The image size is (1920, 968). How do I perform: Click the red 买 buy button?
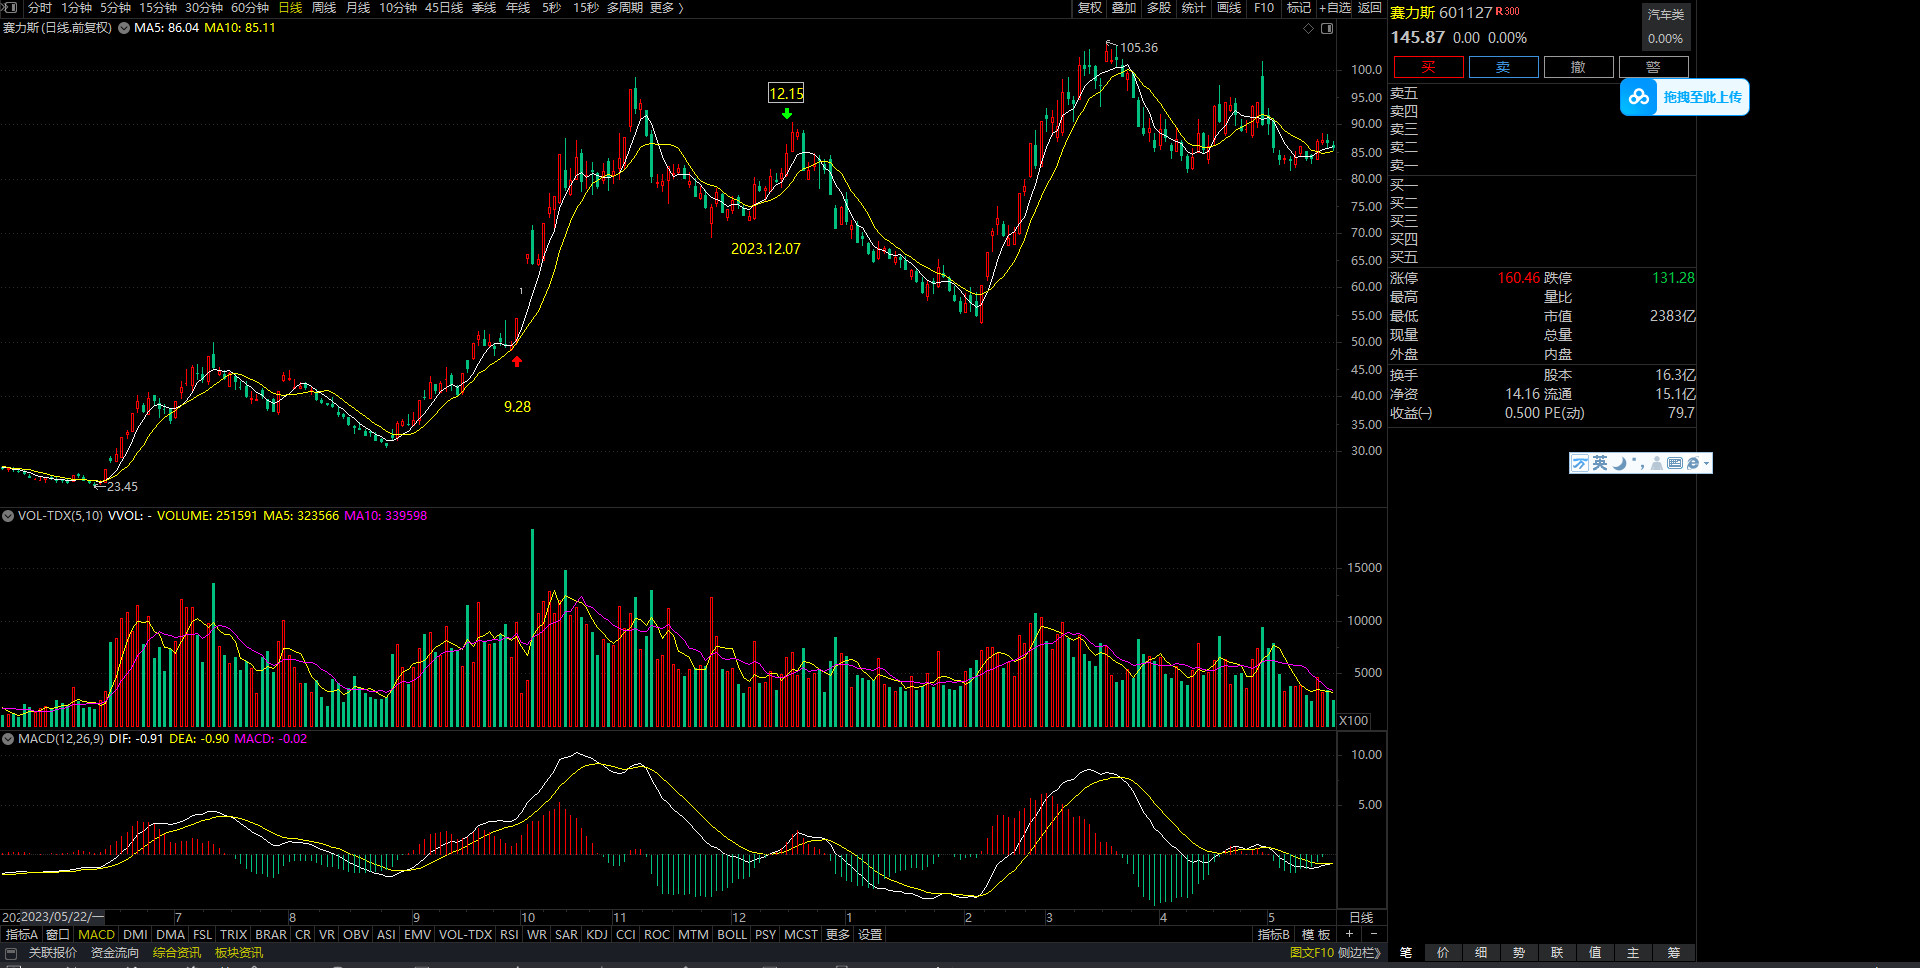1428,67
